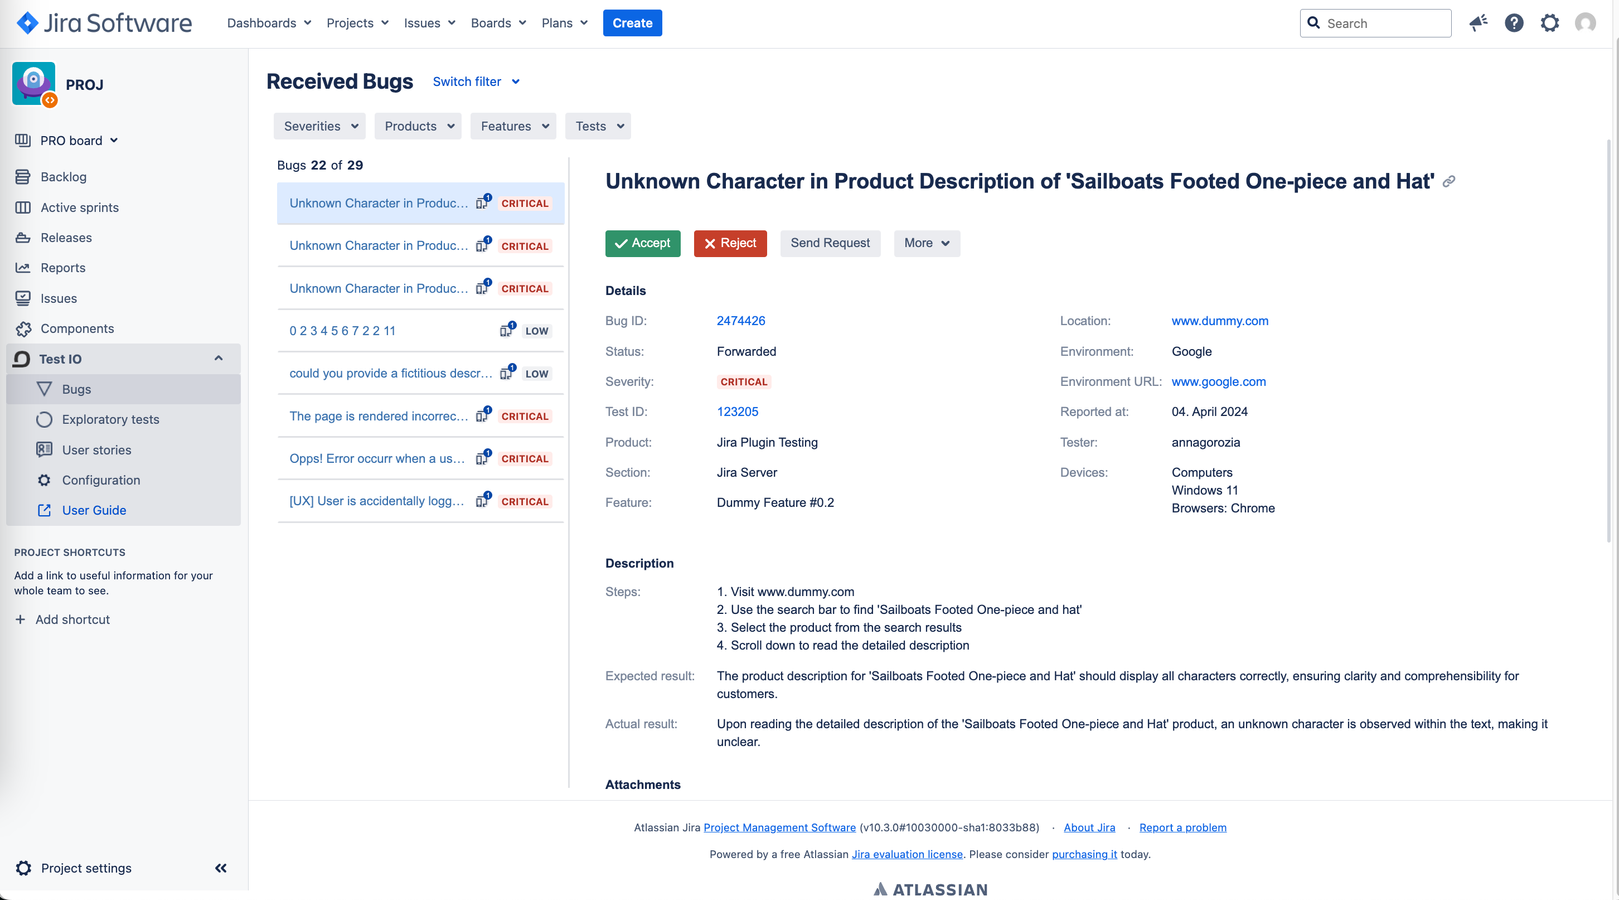Click the search magnifier icon
The image size is (1619, 900).
click(x=1314, y=23)
